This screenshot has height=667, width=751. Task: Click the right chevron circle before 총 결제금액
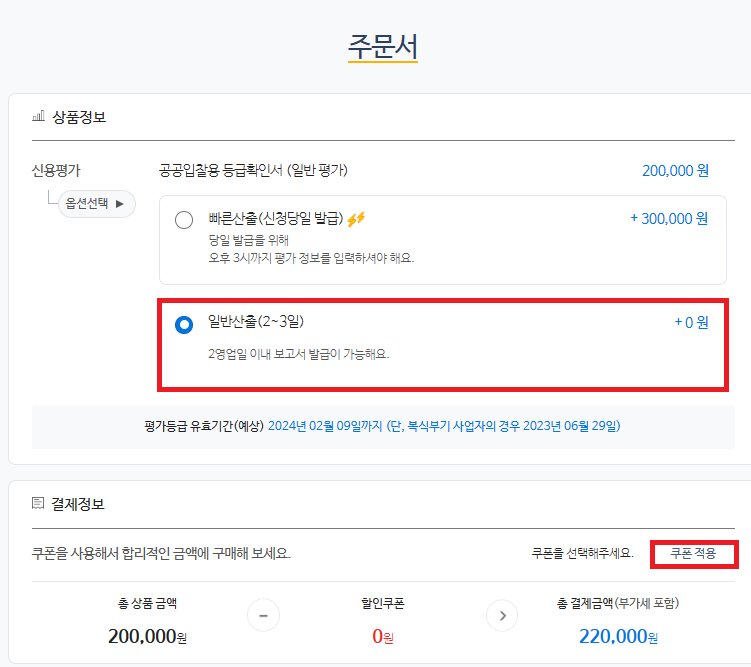[502, 616]
